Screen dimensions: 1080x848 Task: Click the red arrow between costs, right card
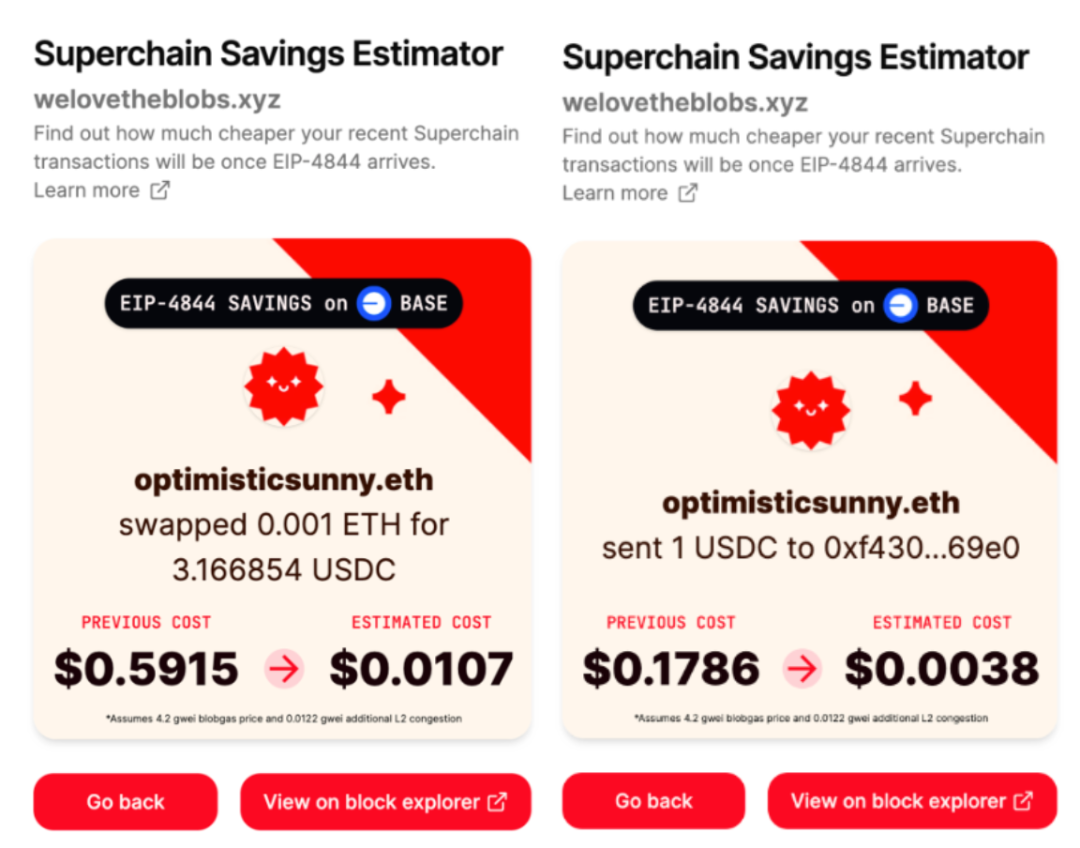(802, 669)
